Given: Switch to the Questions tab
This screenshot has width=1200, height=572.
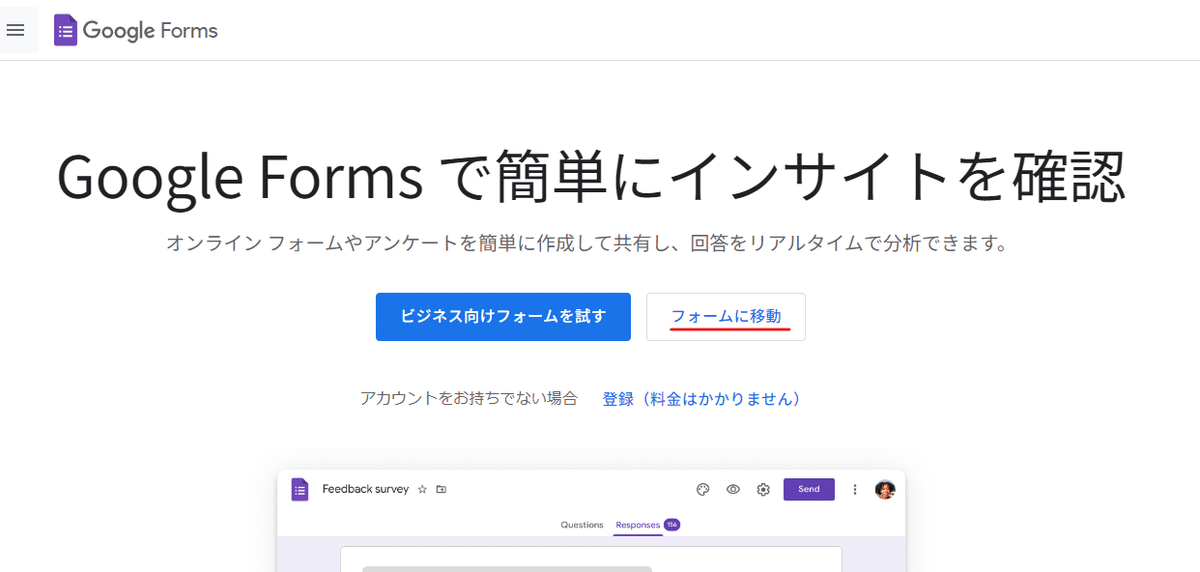Looking at the screenshot, I should tap(582, 525).
